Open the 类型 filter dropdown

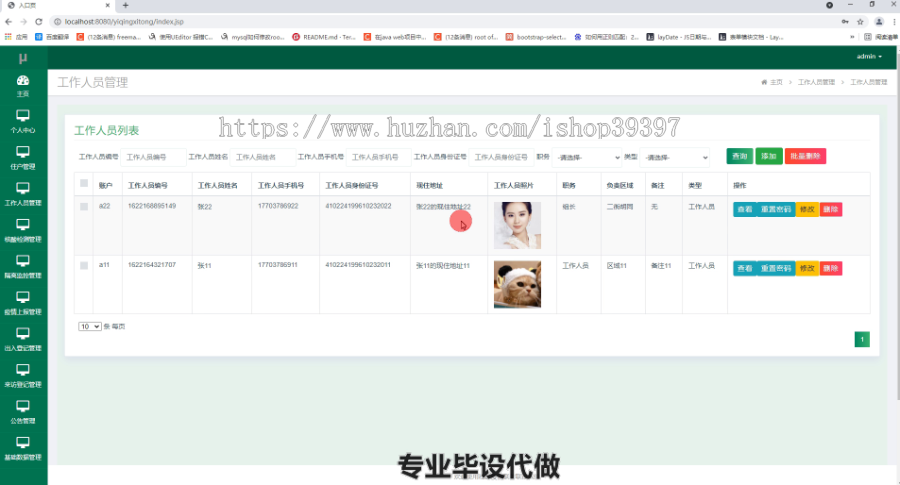point(675,157)
